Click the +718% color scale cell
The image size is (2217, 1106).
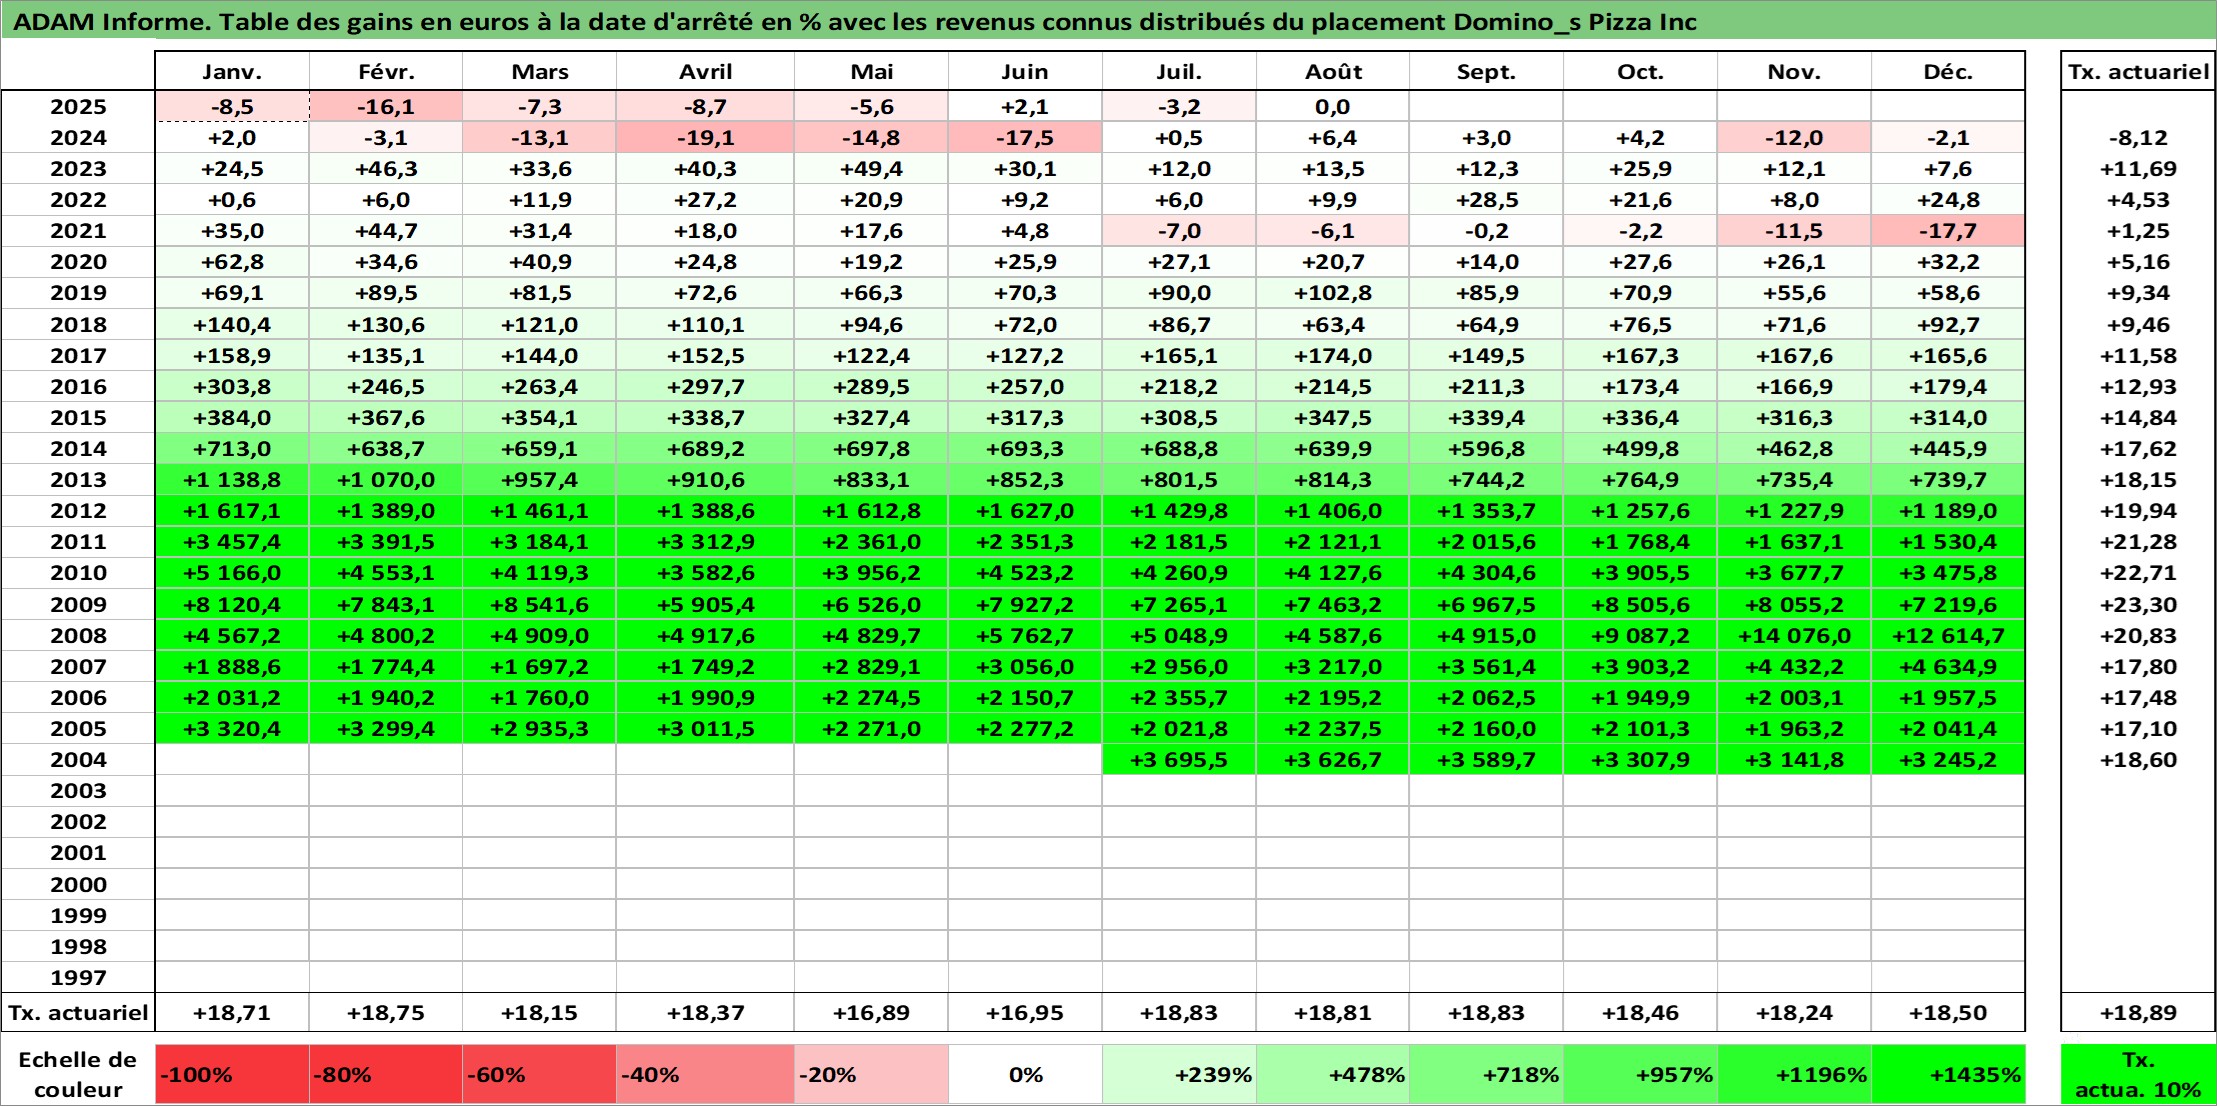coord(1486,1075)
